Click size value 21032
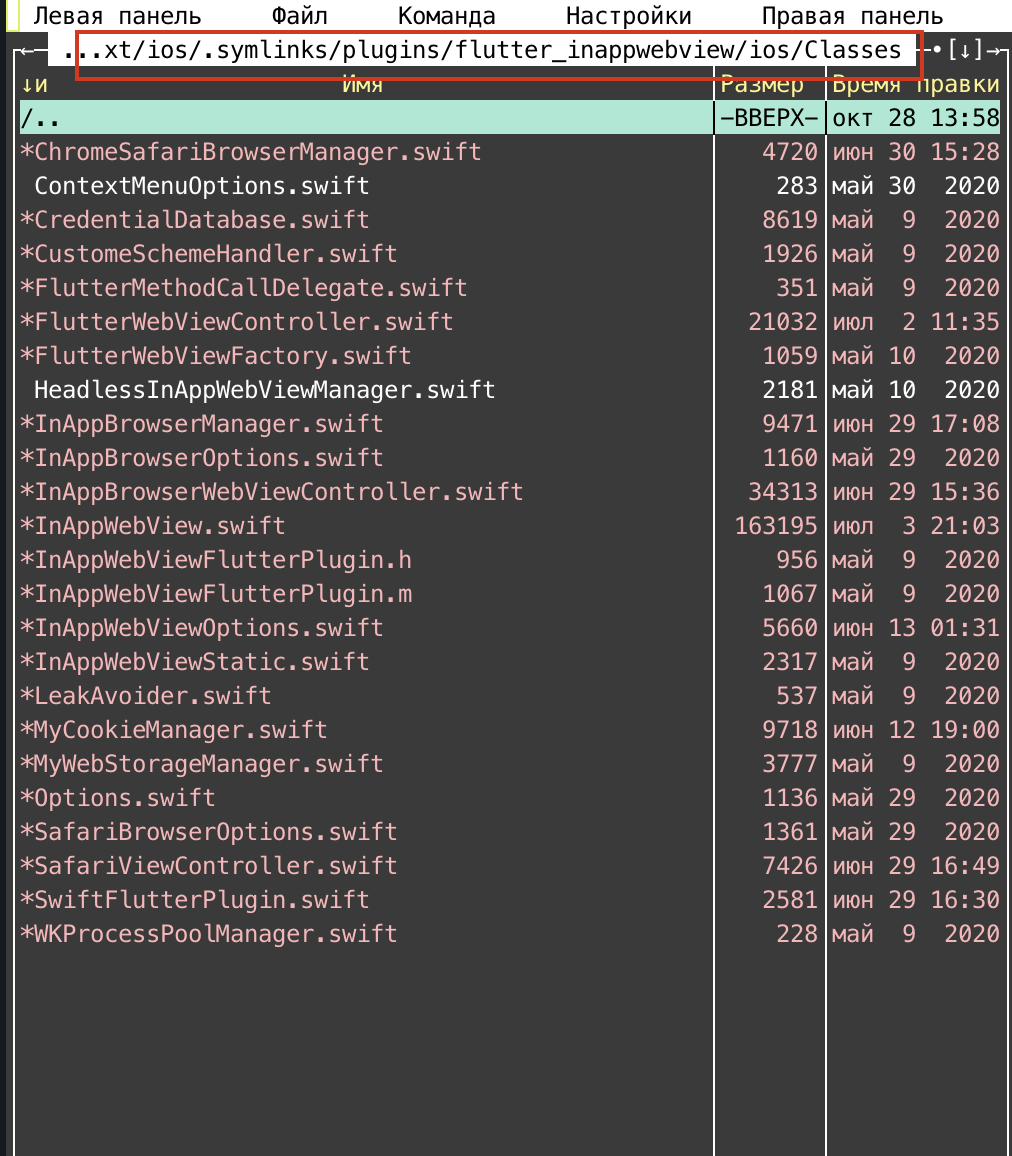The width and height of the screenshot is (1012, 1156). tap(783, 321)
